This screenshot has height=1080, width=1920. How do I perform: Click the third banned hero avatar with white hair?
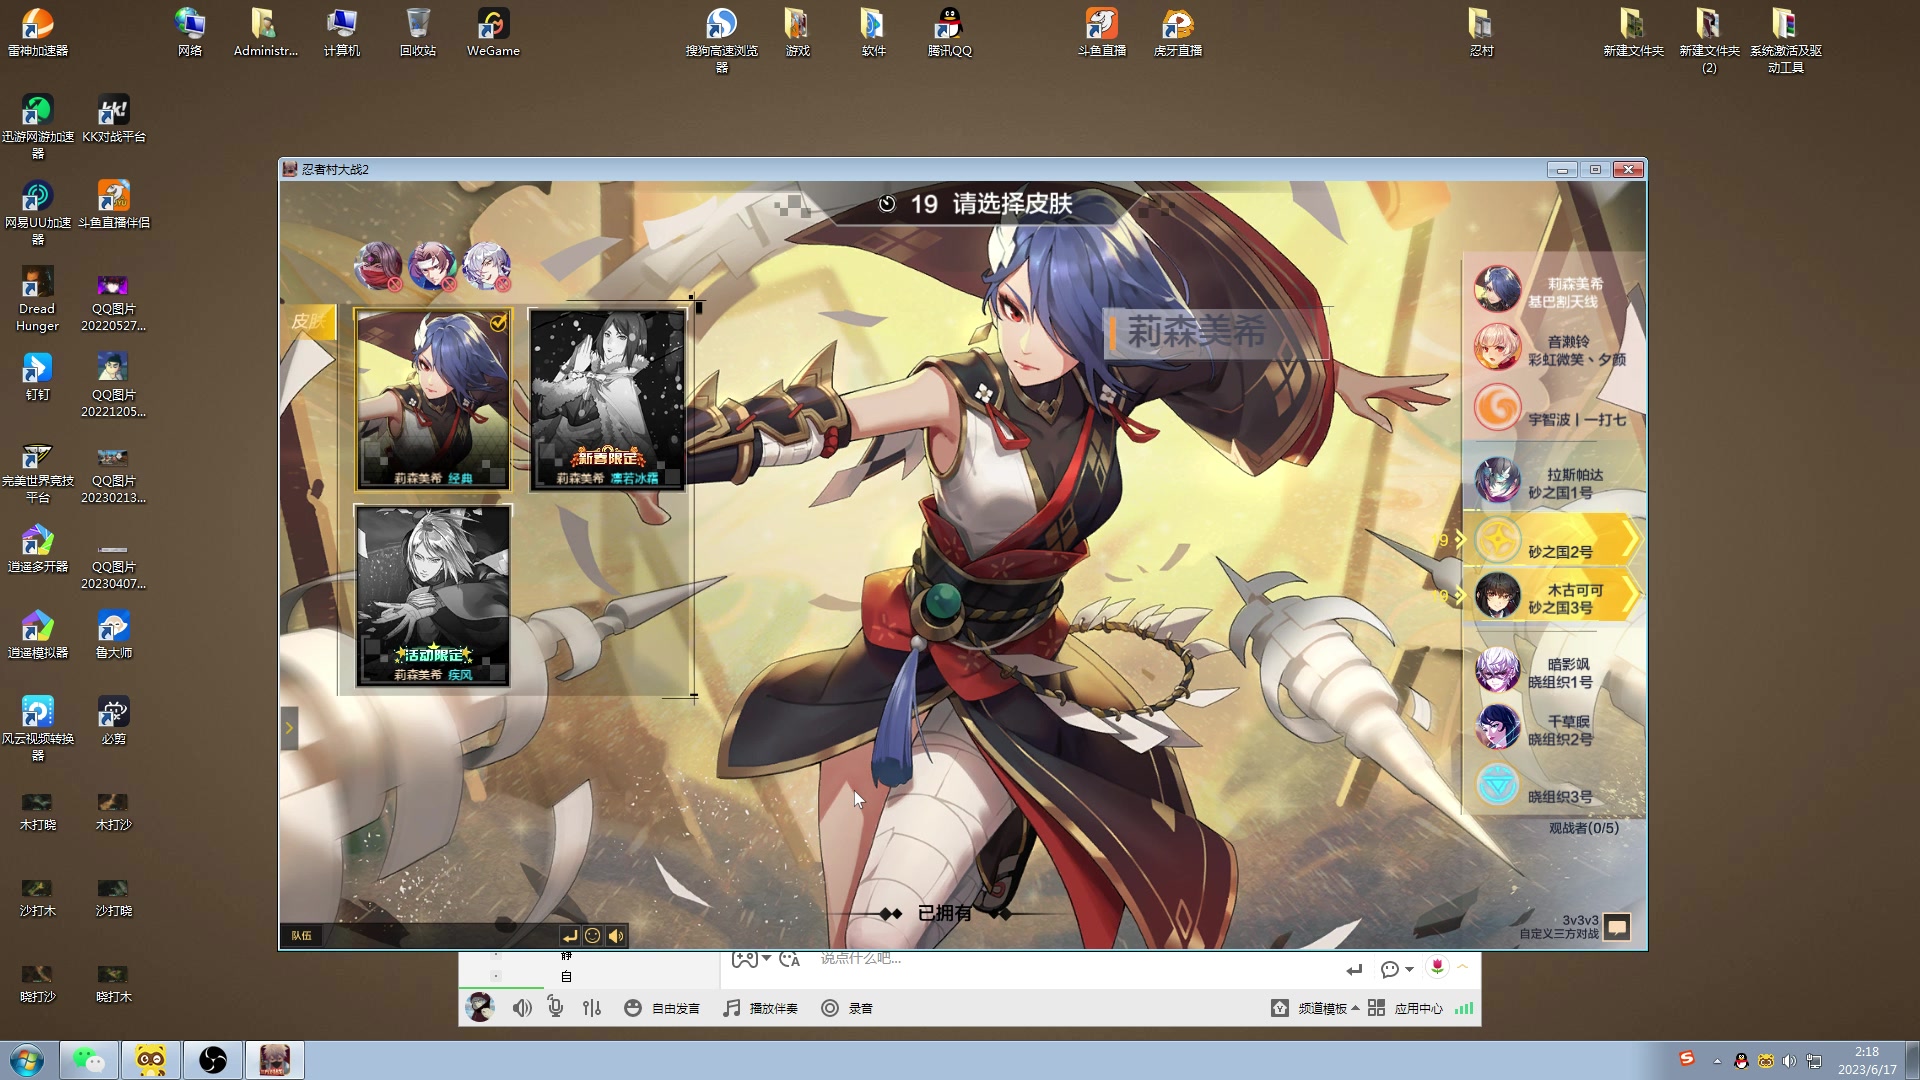click(486, 266)
